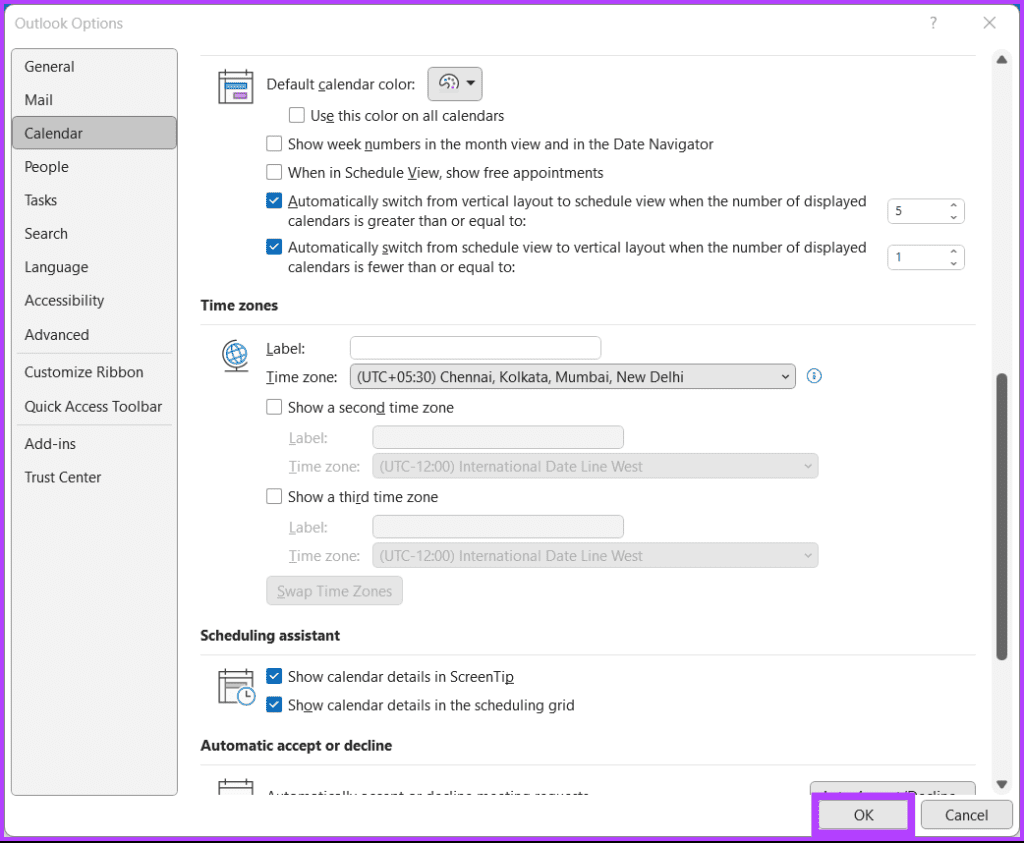This screenshot has height=843, width=1024.
Task: Click the globe time zones icon
Action: point(235,356)
